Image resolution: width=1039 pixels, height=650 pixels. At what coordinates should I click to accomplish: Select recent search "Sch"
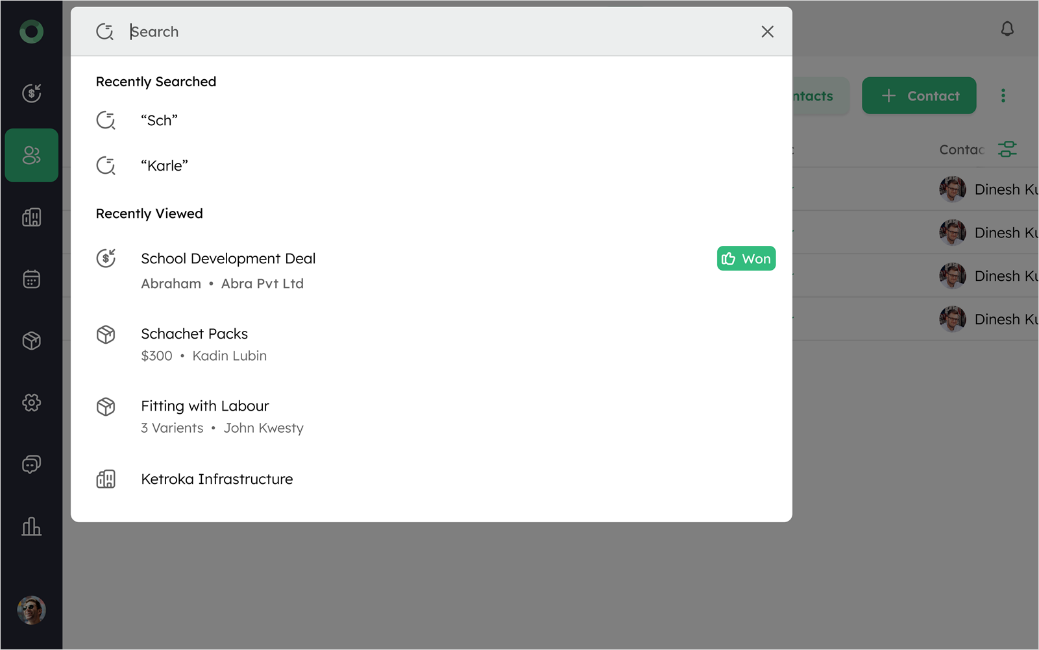[159, 120]
